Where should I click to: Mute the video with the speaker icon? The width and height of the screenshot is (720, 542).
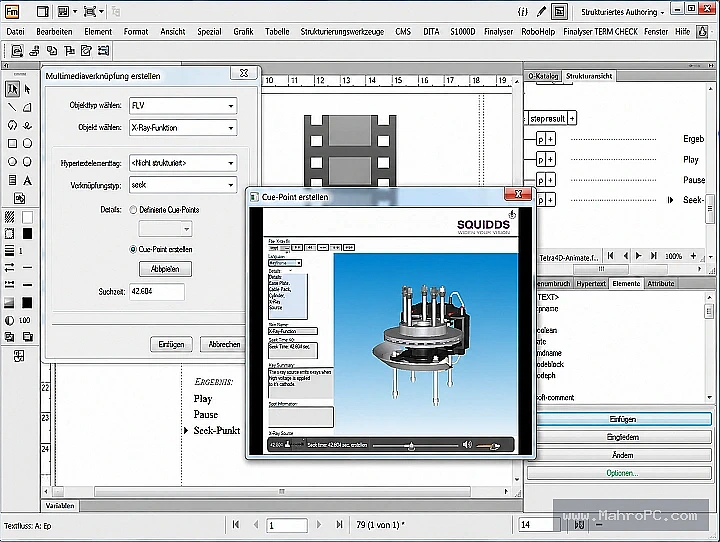coord(467,445)
